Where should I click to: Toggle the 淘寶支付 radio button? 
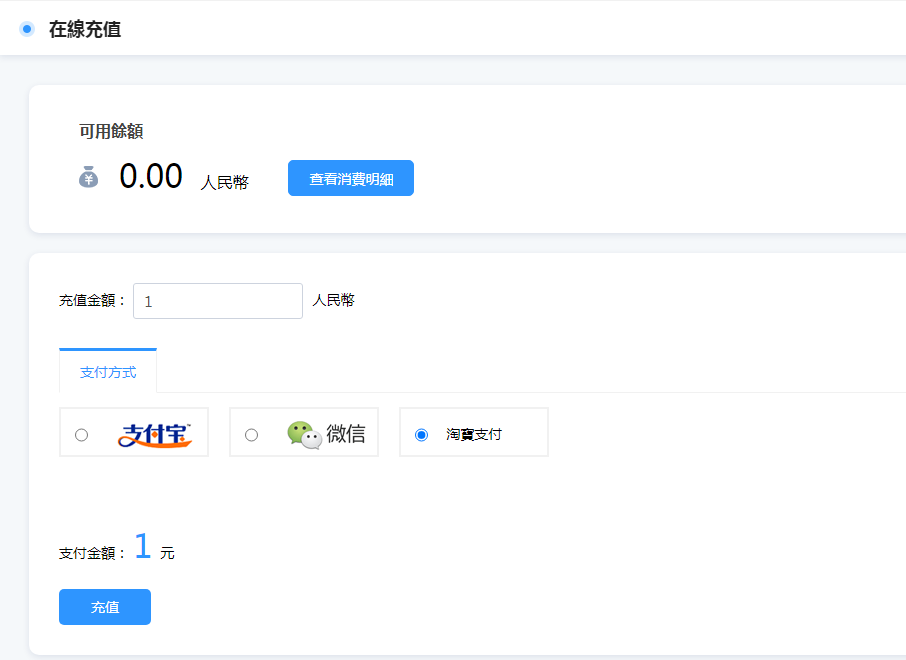tap(422, 435)
